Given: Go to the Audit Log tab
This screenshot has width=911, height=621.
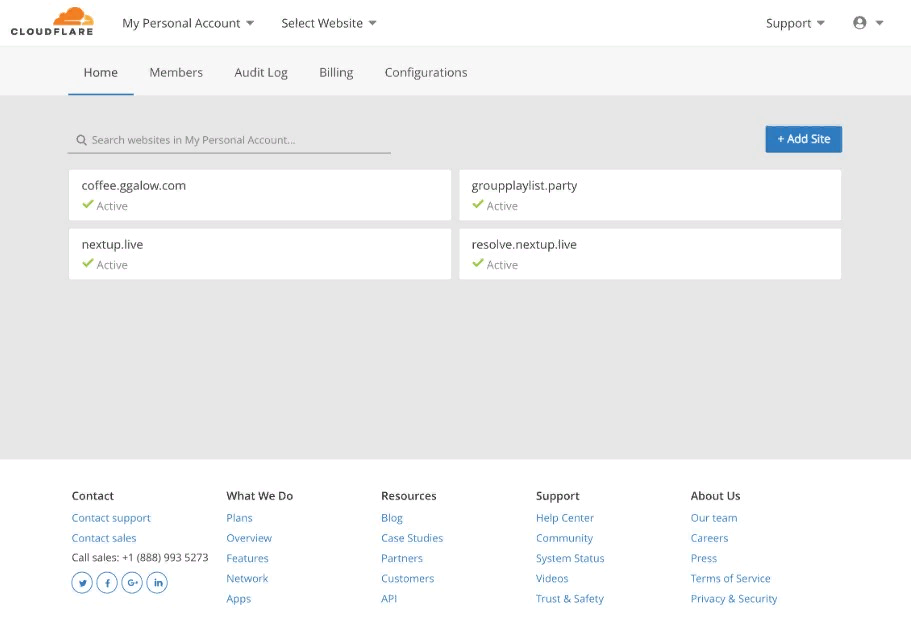Looking at the screenshot, I should coord(261,72).
